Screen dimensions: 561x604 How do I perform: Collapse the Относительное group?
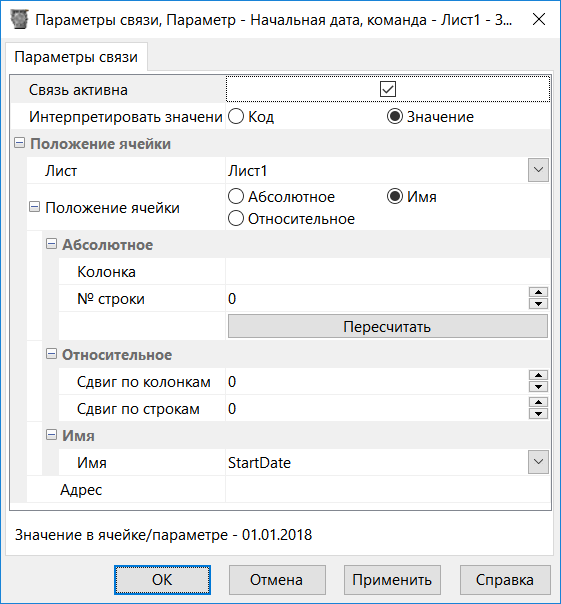tap(51, 354)
